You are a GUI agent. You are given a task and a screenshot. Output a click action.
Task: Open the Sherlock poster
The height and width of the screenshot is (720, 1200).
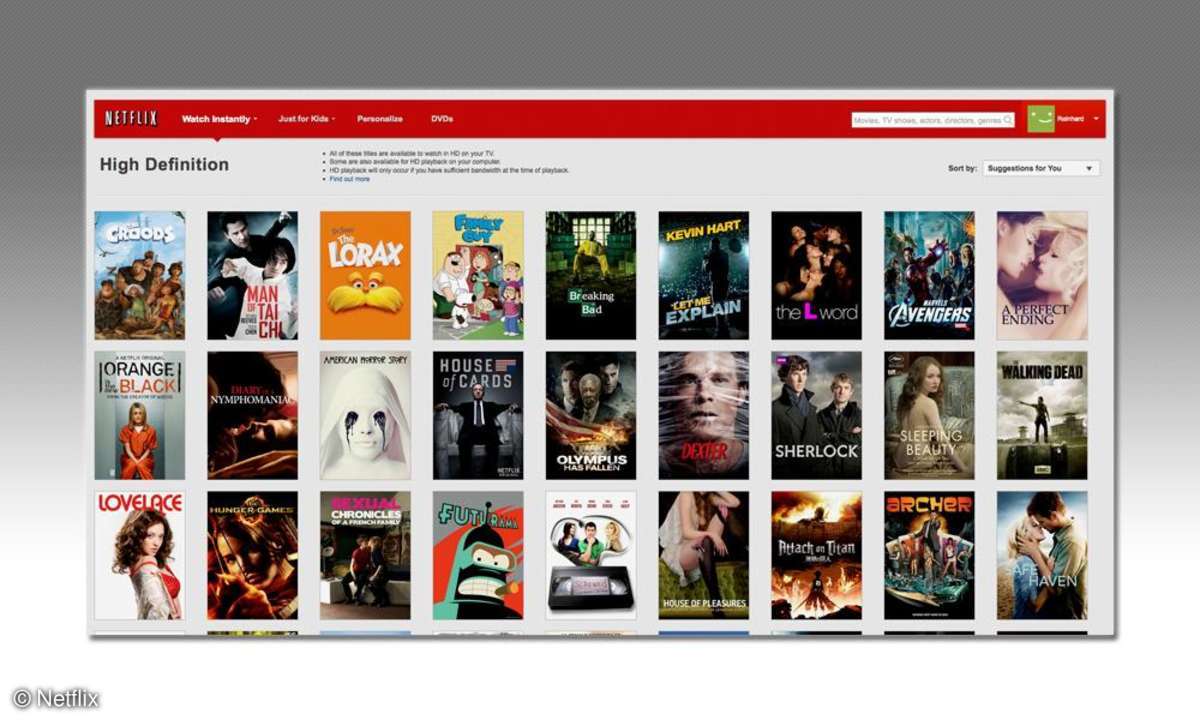[x=816, y=415]
